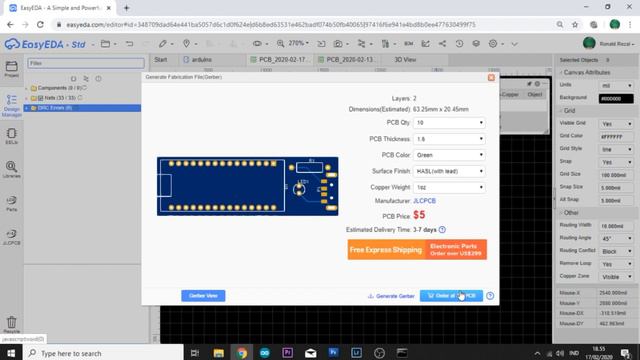
Task: Expand the Components tree folder
Action: pos(27,88)
